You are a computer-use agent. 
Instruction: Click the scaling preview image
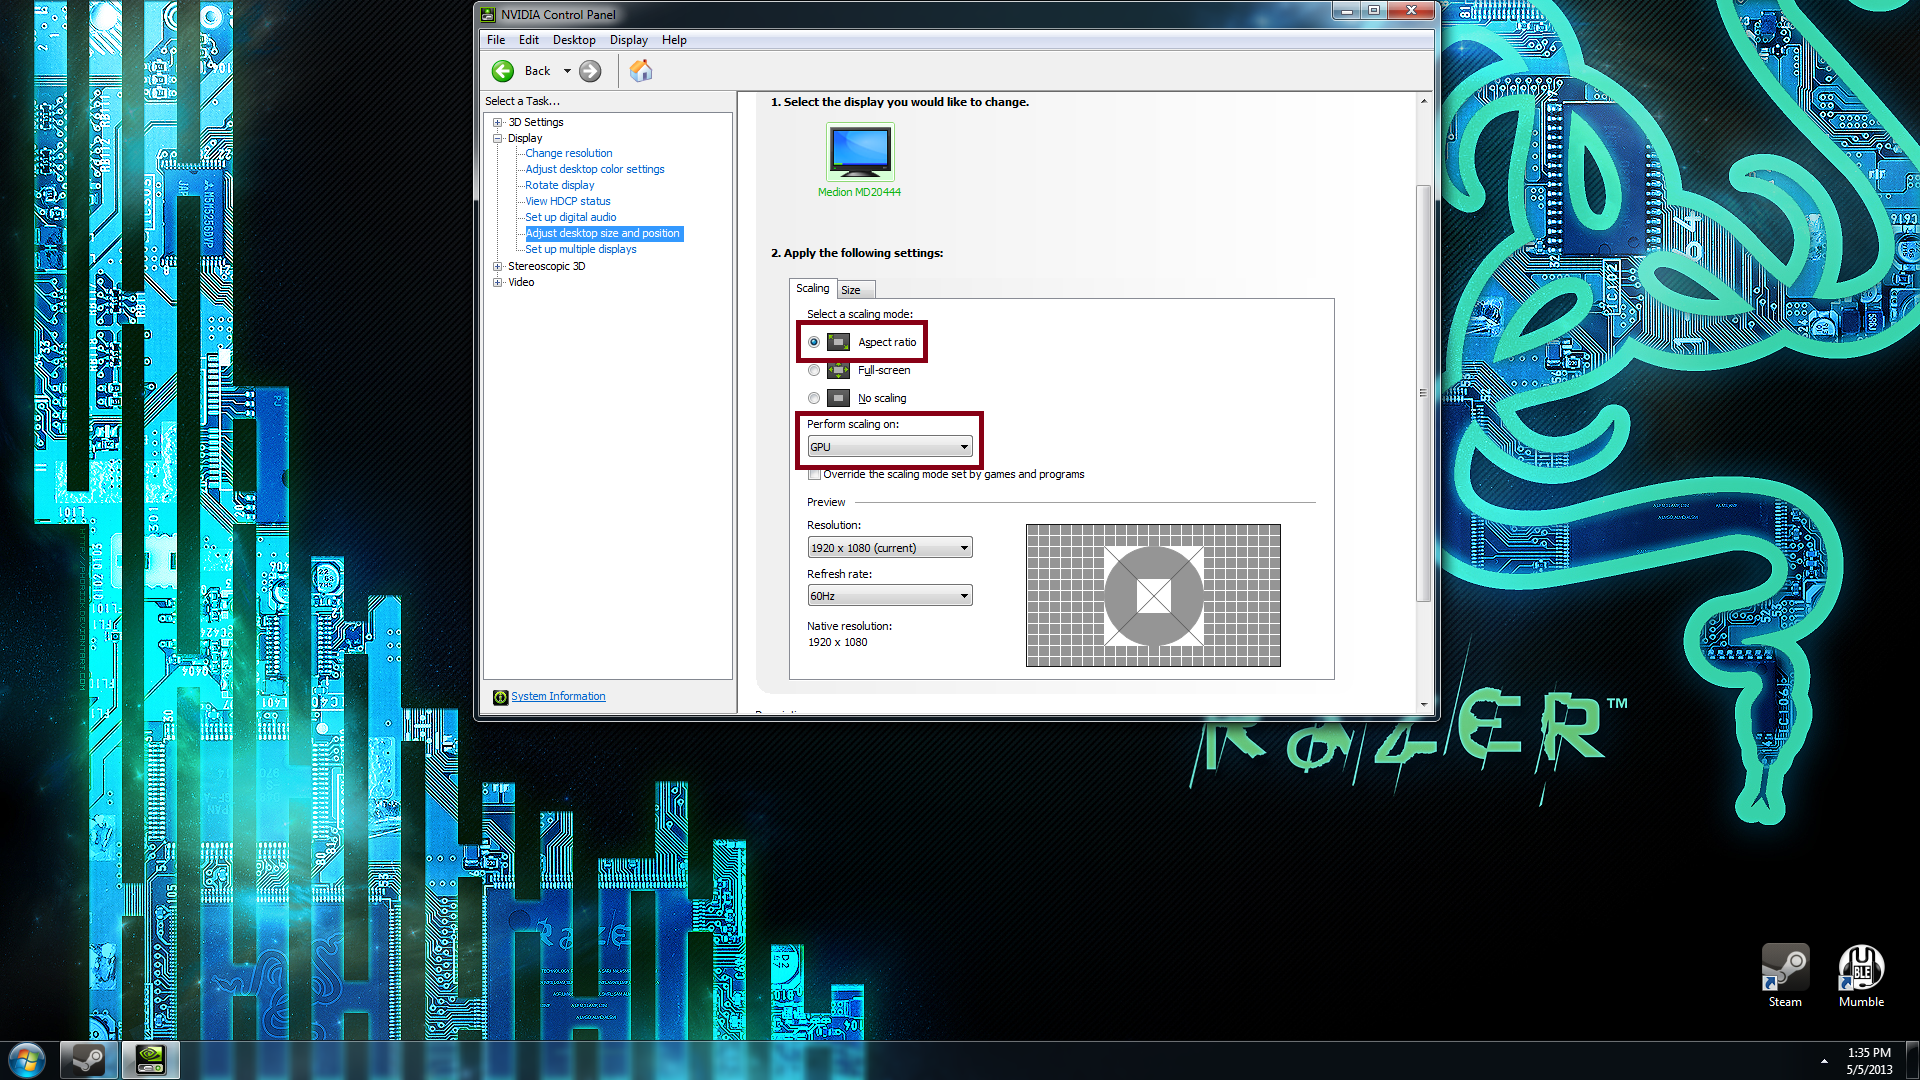(1153, 596)
